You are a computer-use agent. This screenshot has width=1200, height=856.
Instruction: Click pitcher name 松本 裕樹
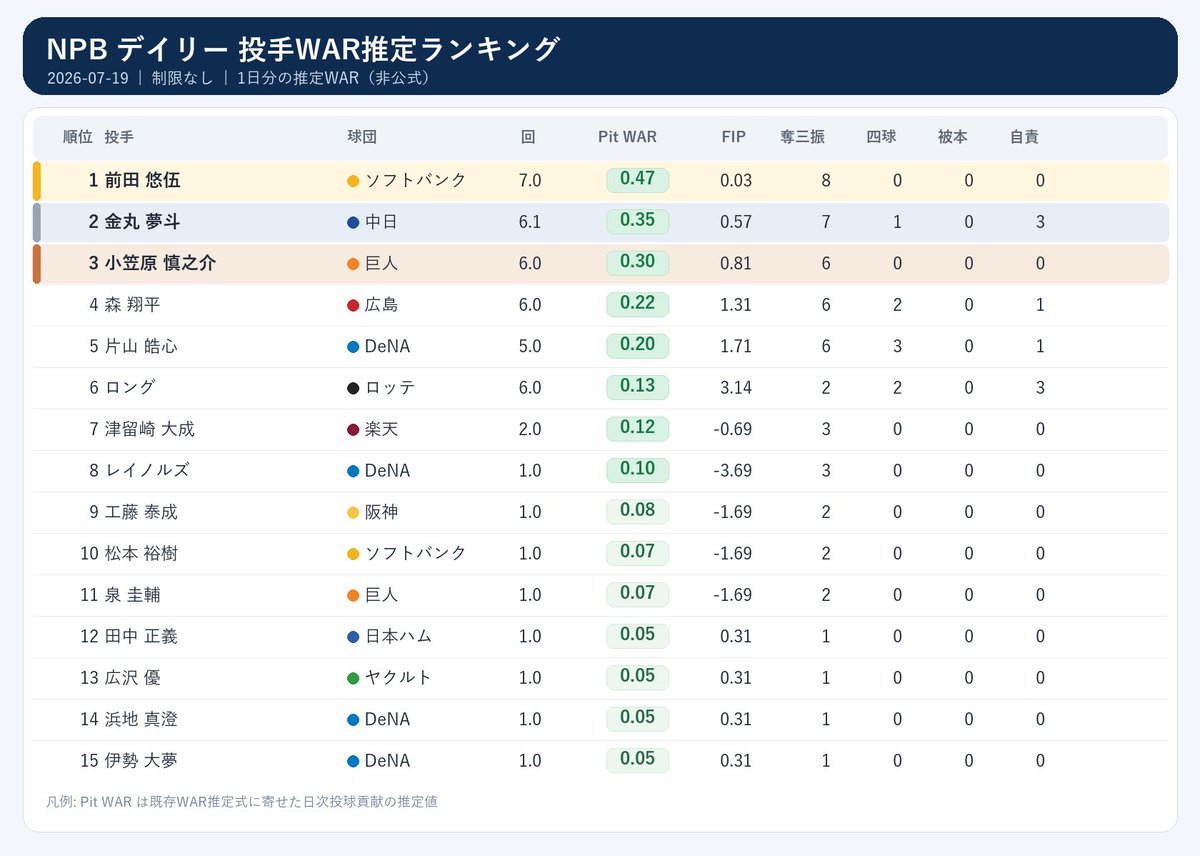point(141,554)
